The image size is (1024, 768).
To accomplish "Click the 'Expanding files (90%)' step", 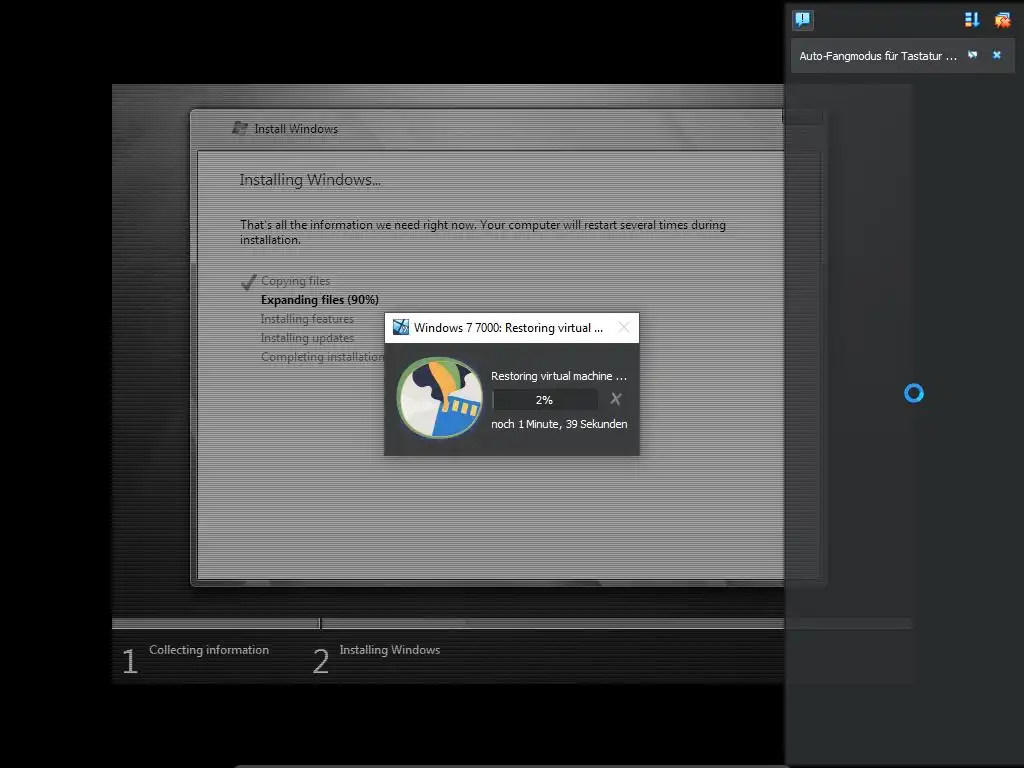I will tap(320, 300).
